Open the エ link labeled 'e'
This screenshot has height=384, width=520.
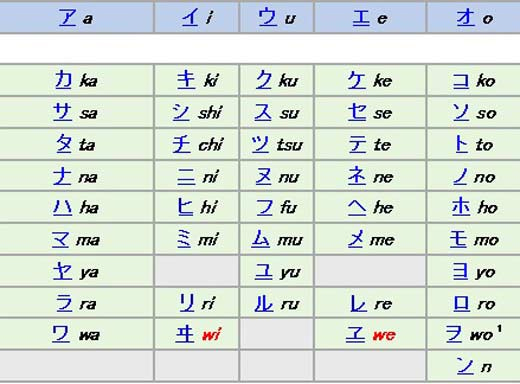(x=361, y=18)
